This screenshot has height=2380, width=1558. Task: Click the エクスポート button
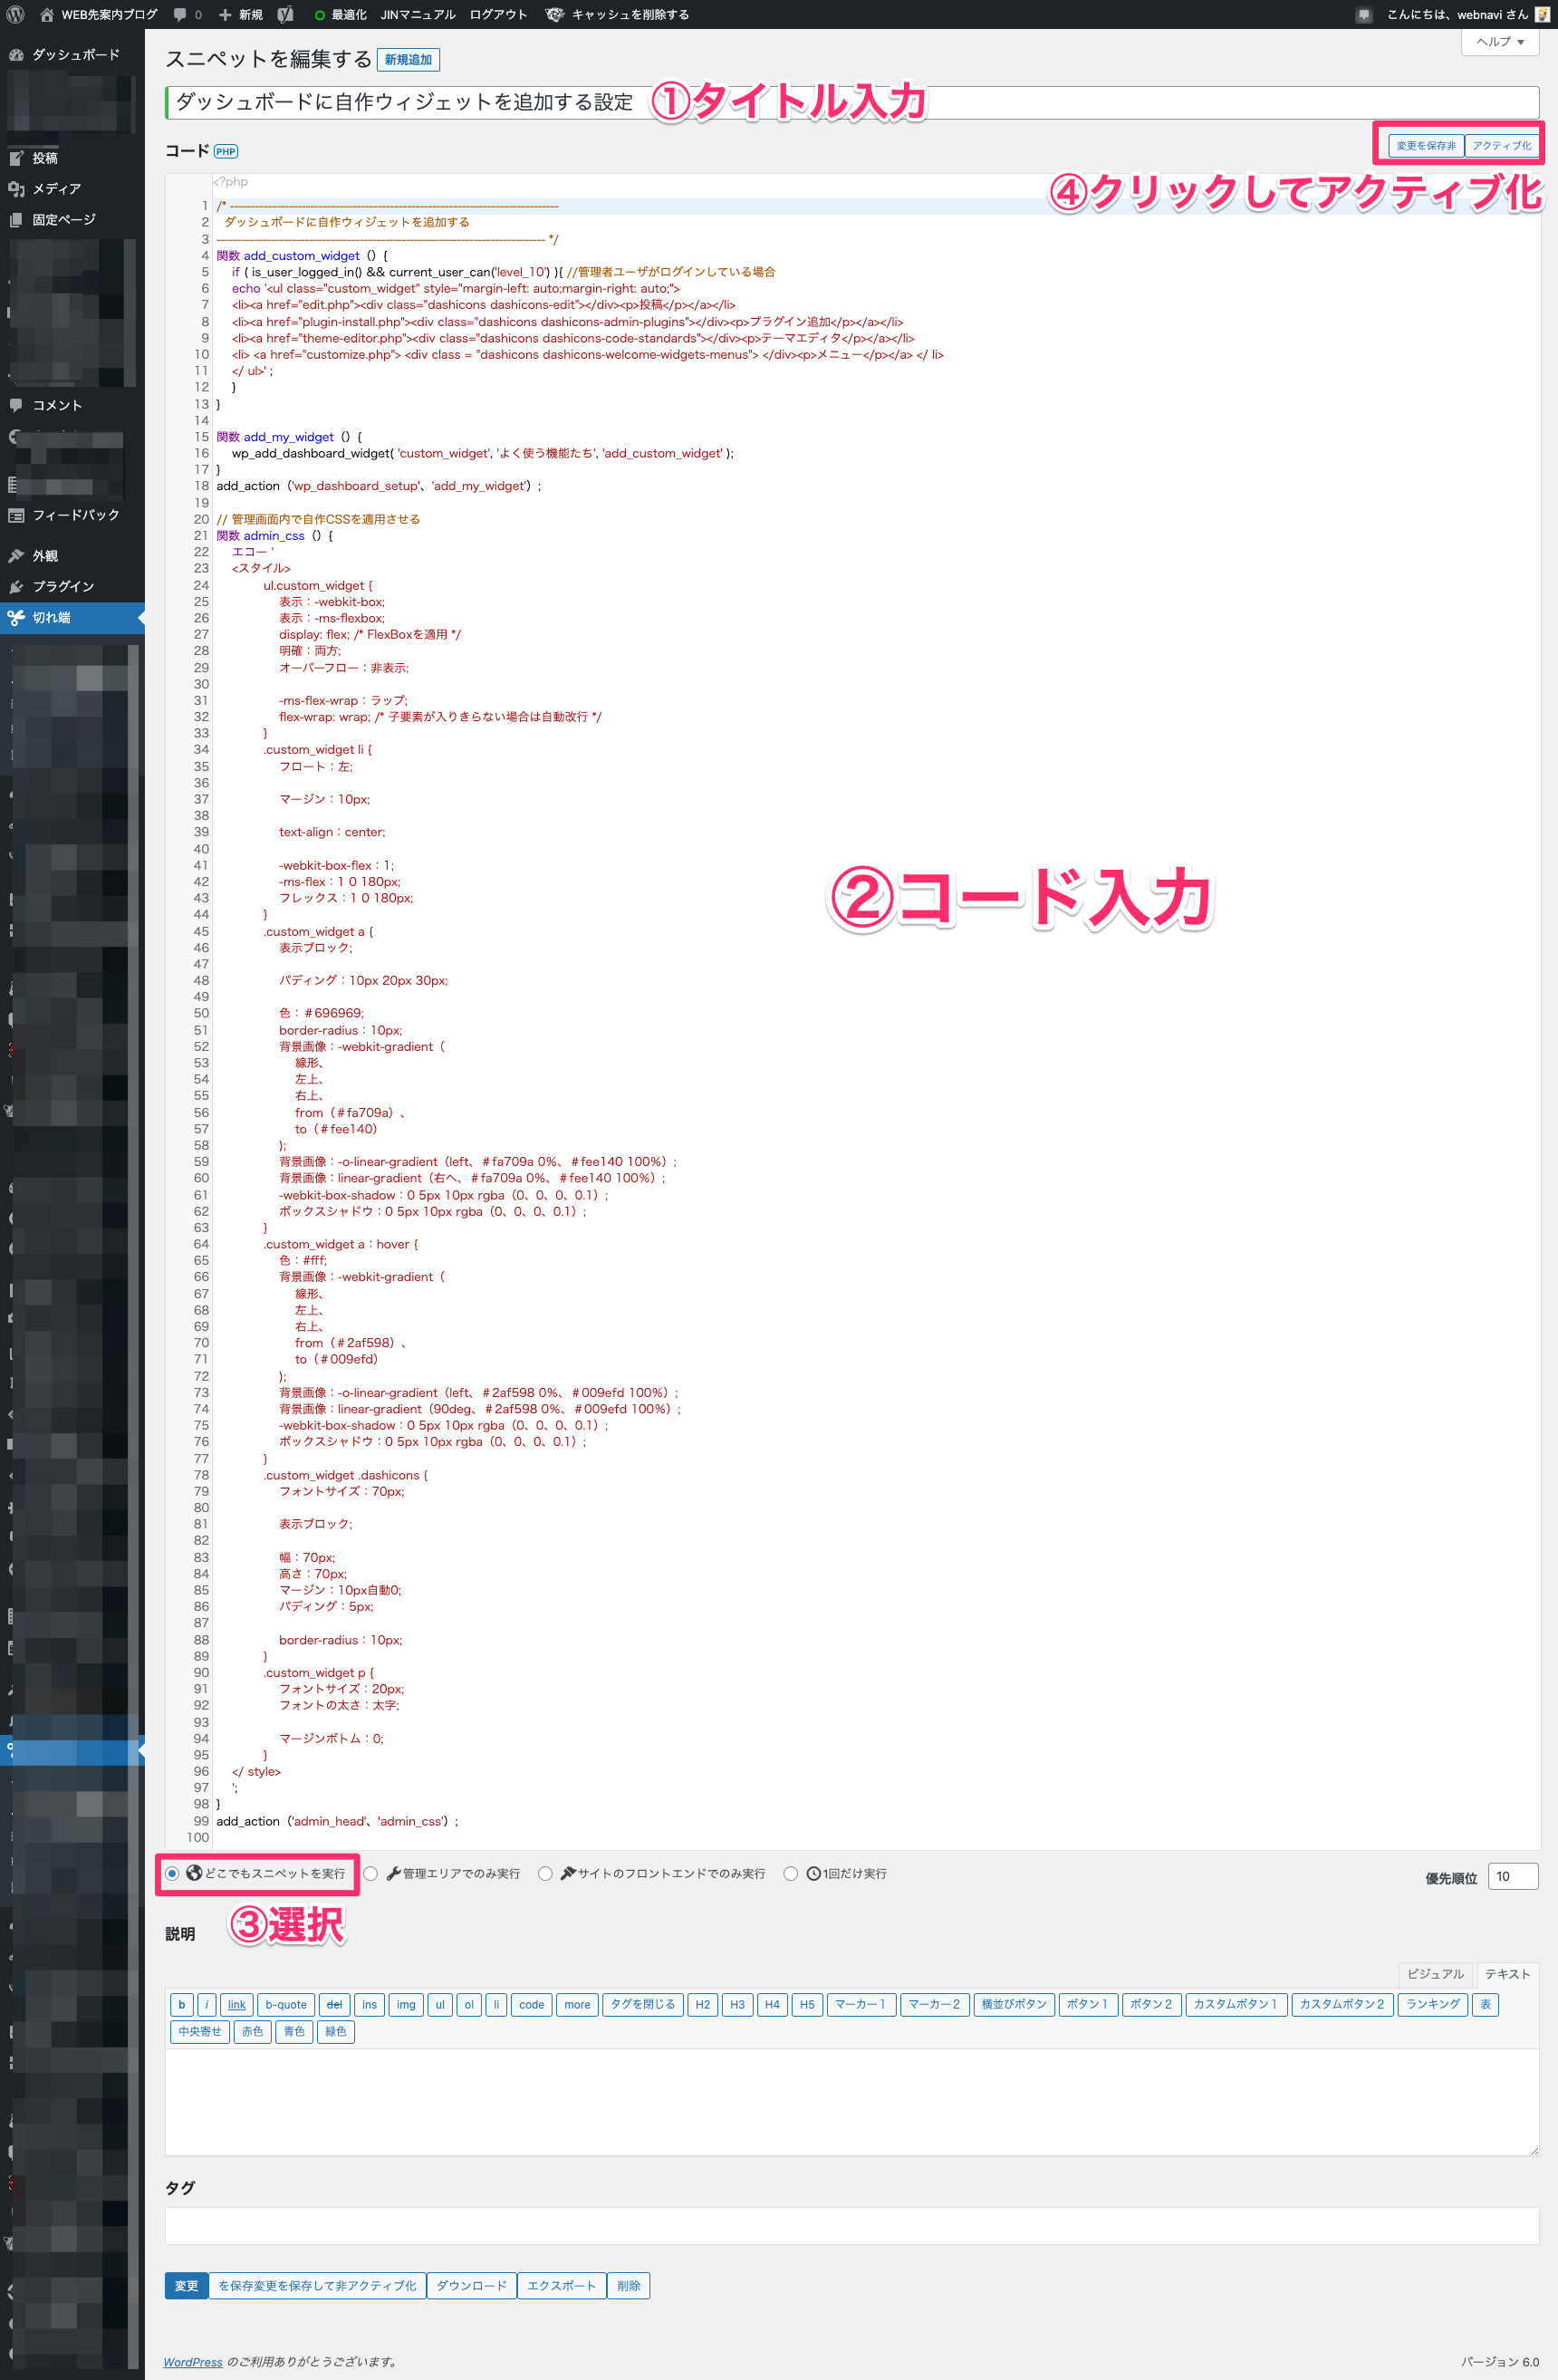(x=561, y=2285)
